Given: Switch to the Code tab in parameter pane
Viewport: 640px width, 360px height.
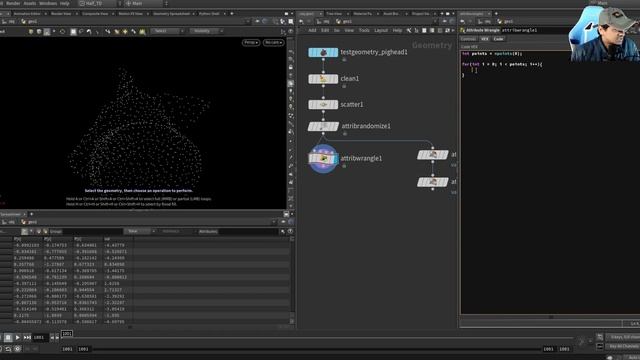Looking at the screenshot, I should coord(498,39).
